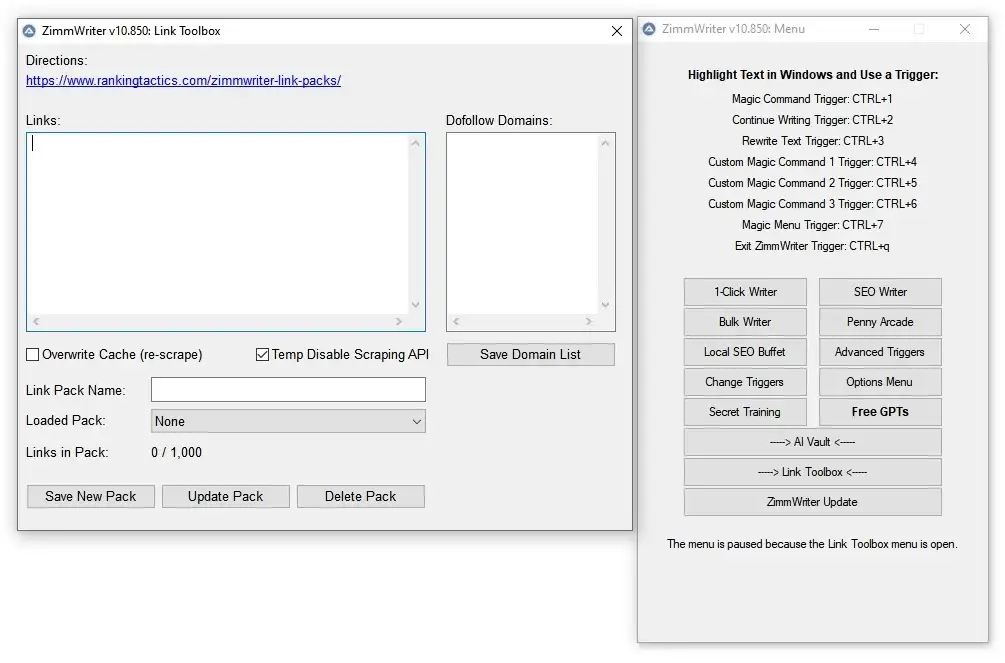Viewport: 1005px width, 663px height.
Task: Click Update Pack
Action: [225, 496]
